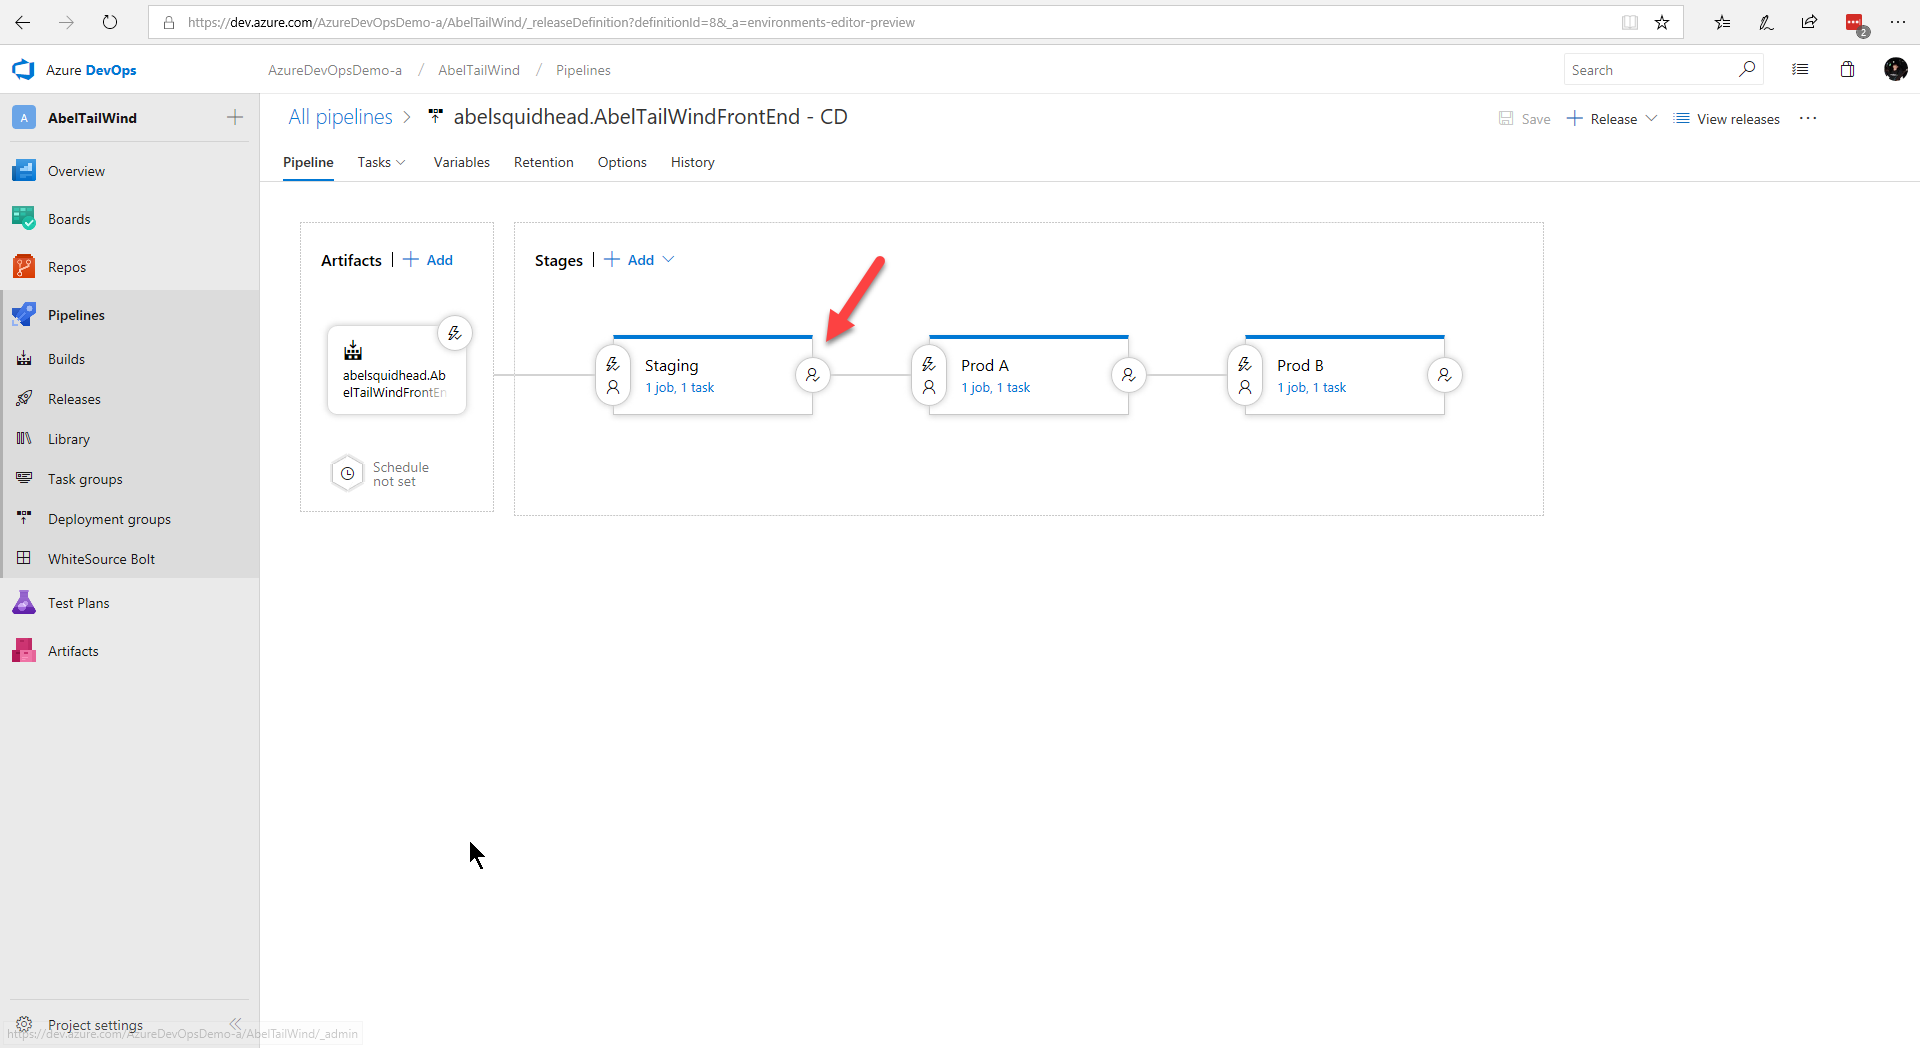Open Project settings gear
1920x1048 pixels.
click(24, 1024)
